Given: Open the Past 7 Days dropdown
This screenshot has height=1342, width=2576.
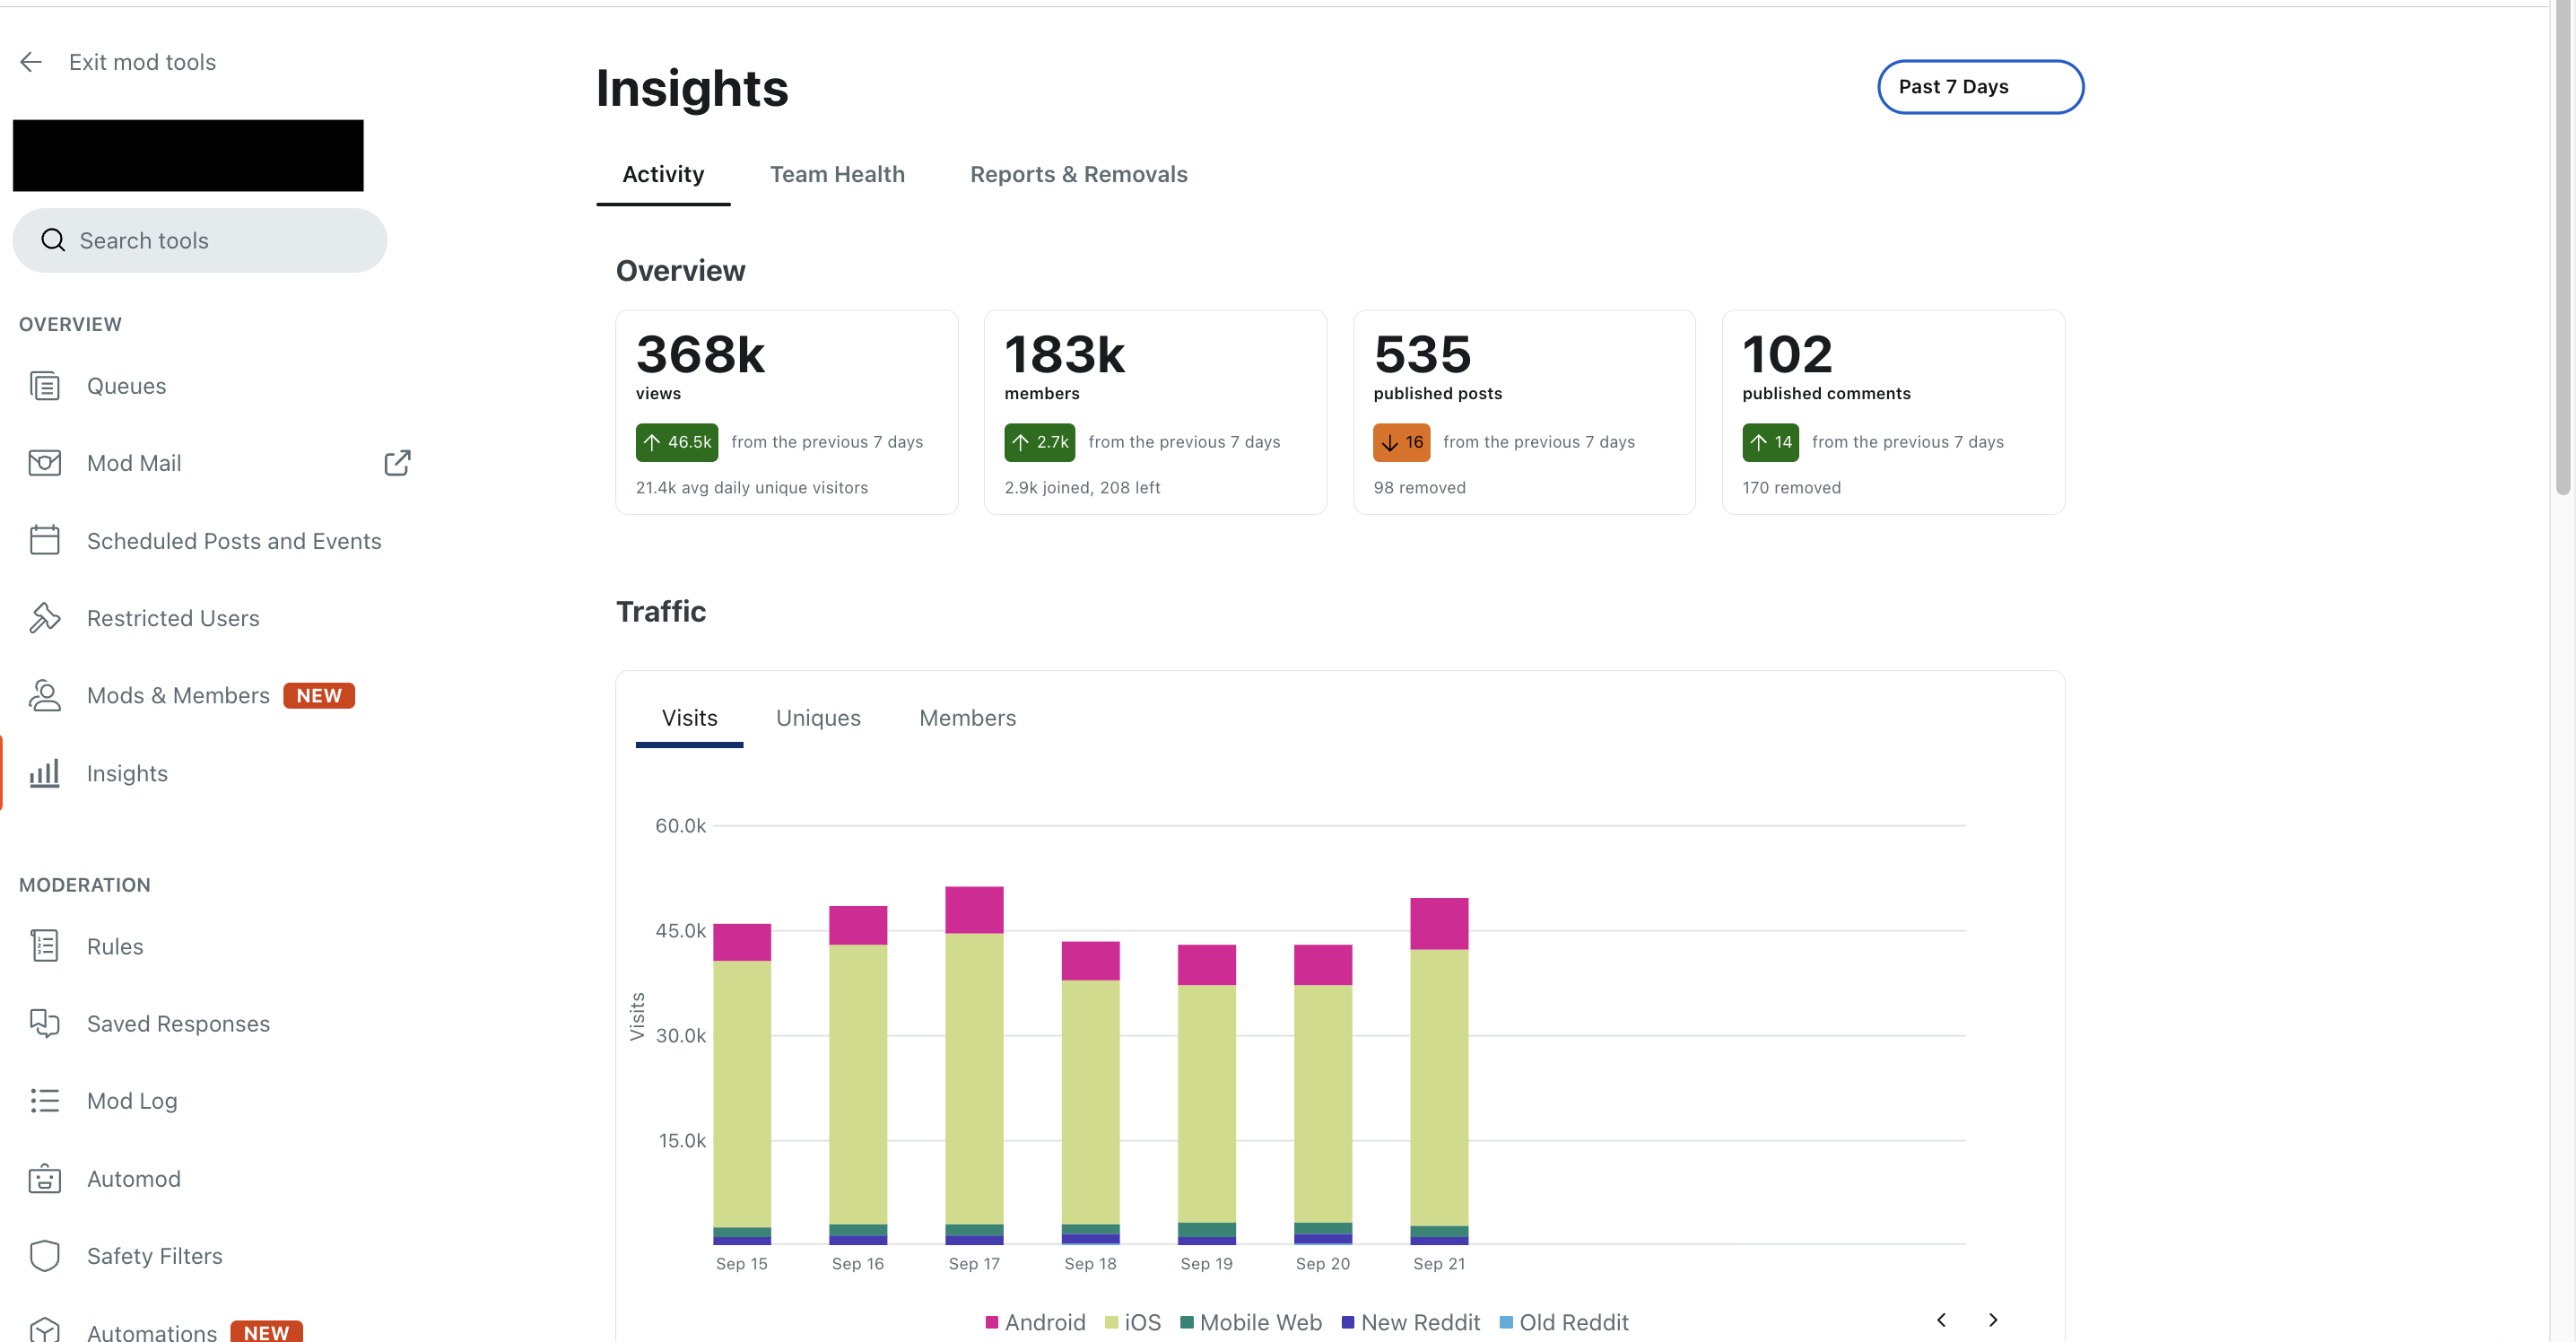Looking at the screenshot, I should point(1979,87).
